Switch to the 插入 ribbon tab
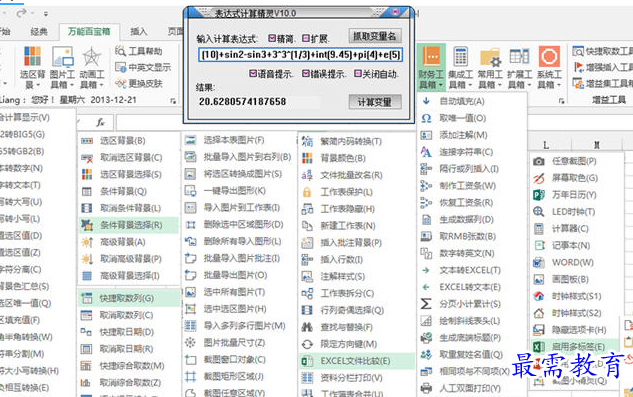 tap(139, 32)
